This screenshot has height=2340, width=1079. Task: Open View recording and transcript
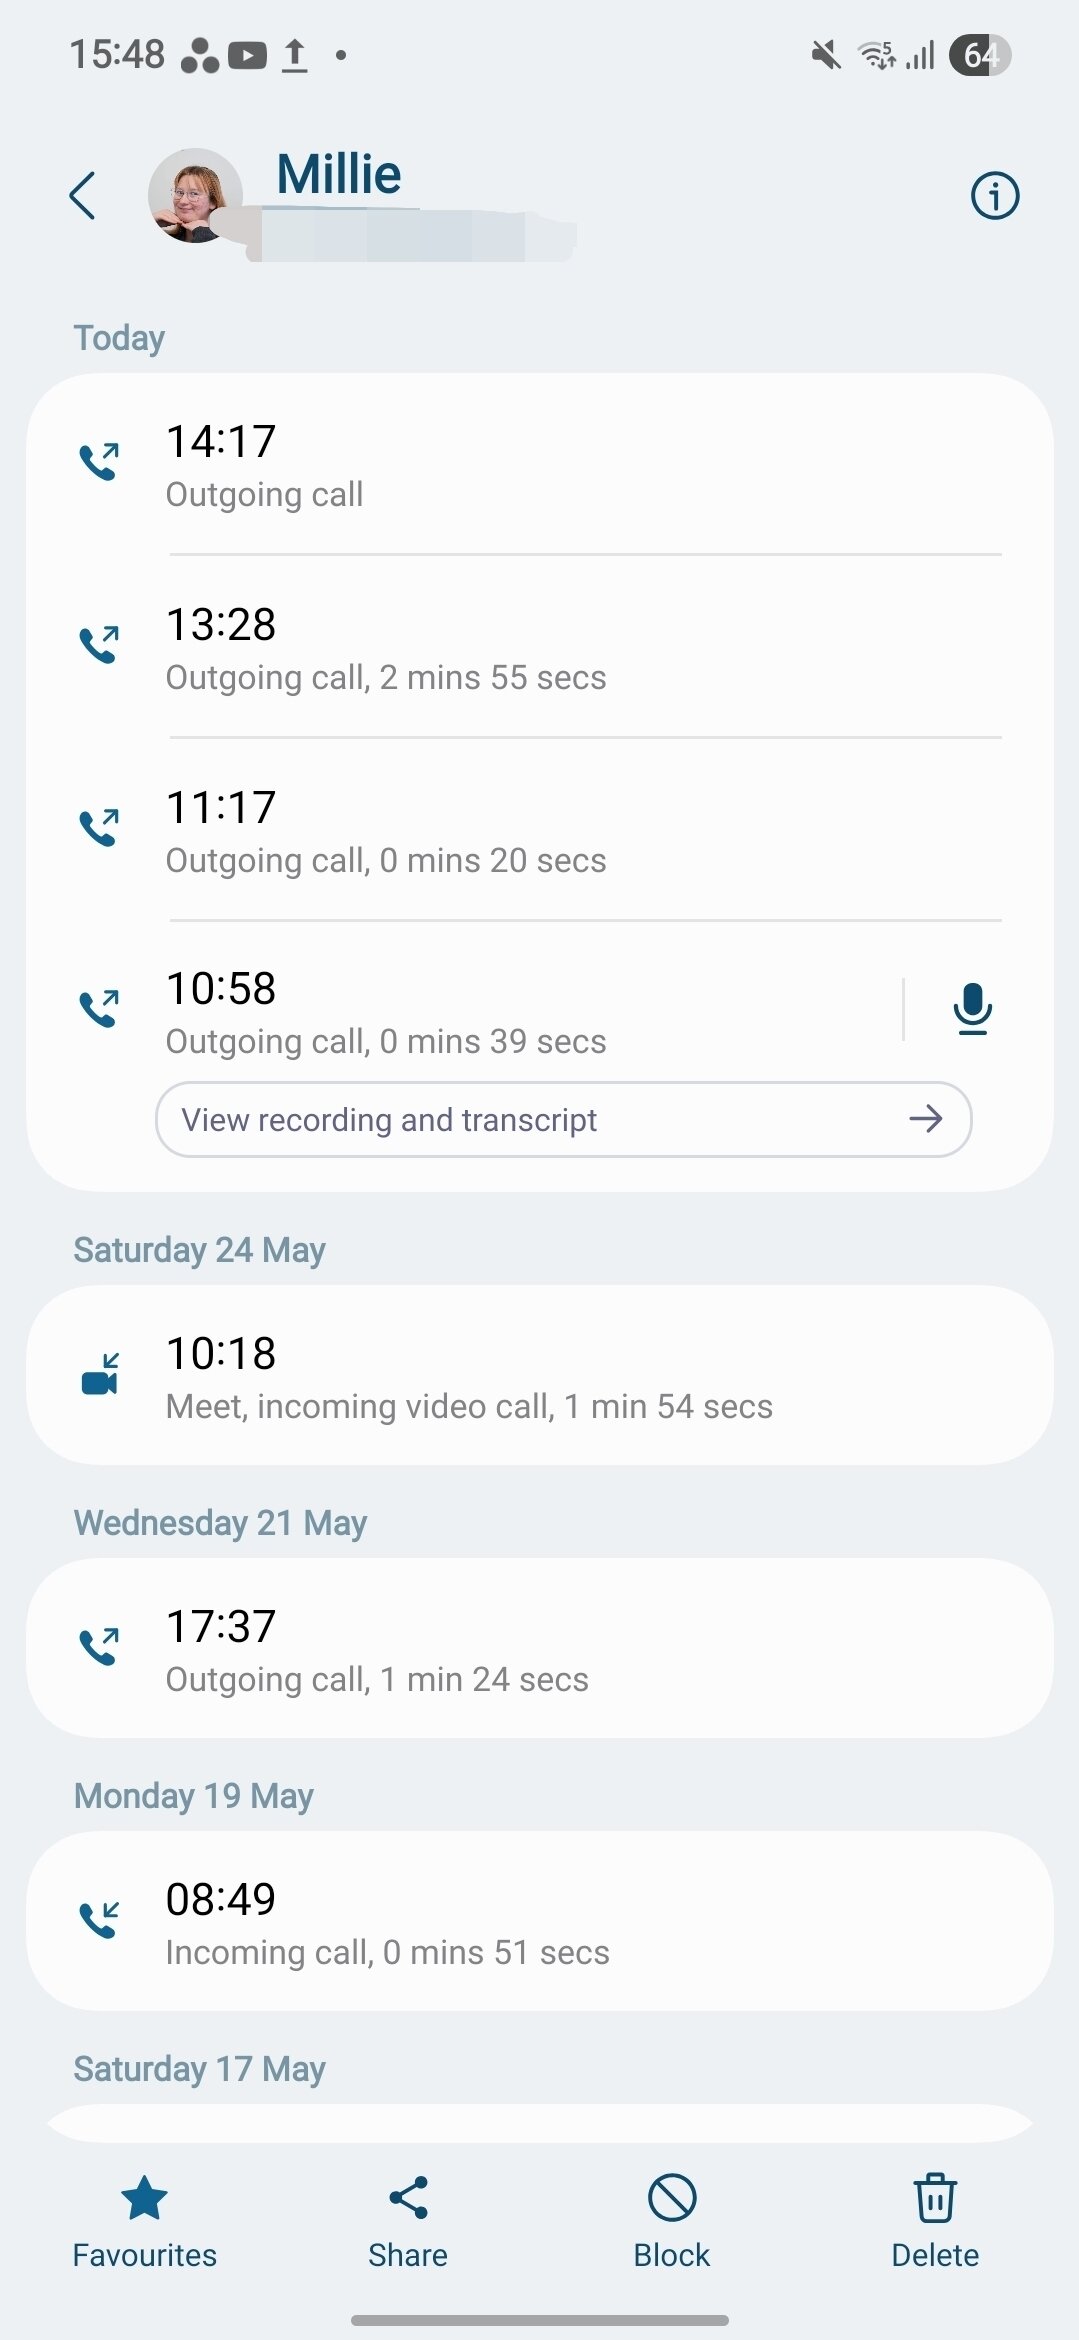tap(562, 1119)
